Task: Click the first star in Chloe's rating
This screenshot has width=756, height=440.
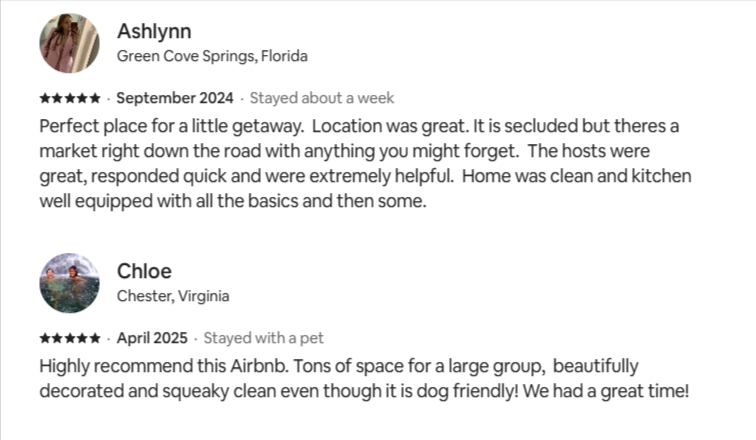Action: pos(44,338)
